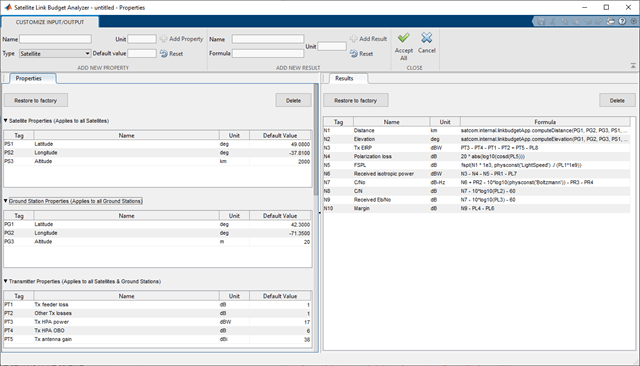Click Delete button in Properties panel

pyautogui.click(x=293, y=100)
